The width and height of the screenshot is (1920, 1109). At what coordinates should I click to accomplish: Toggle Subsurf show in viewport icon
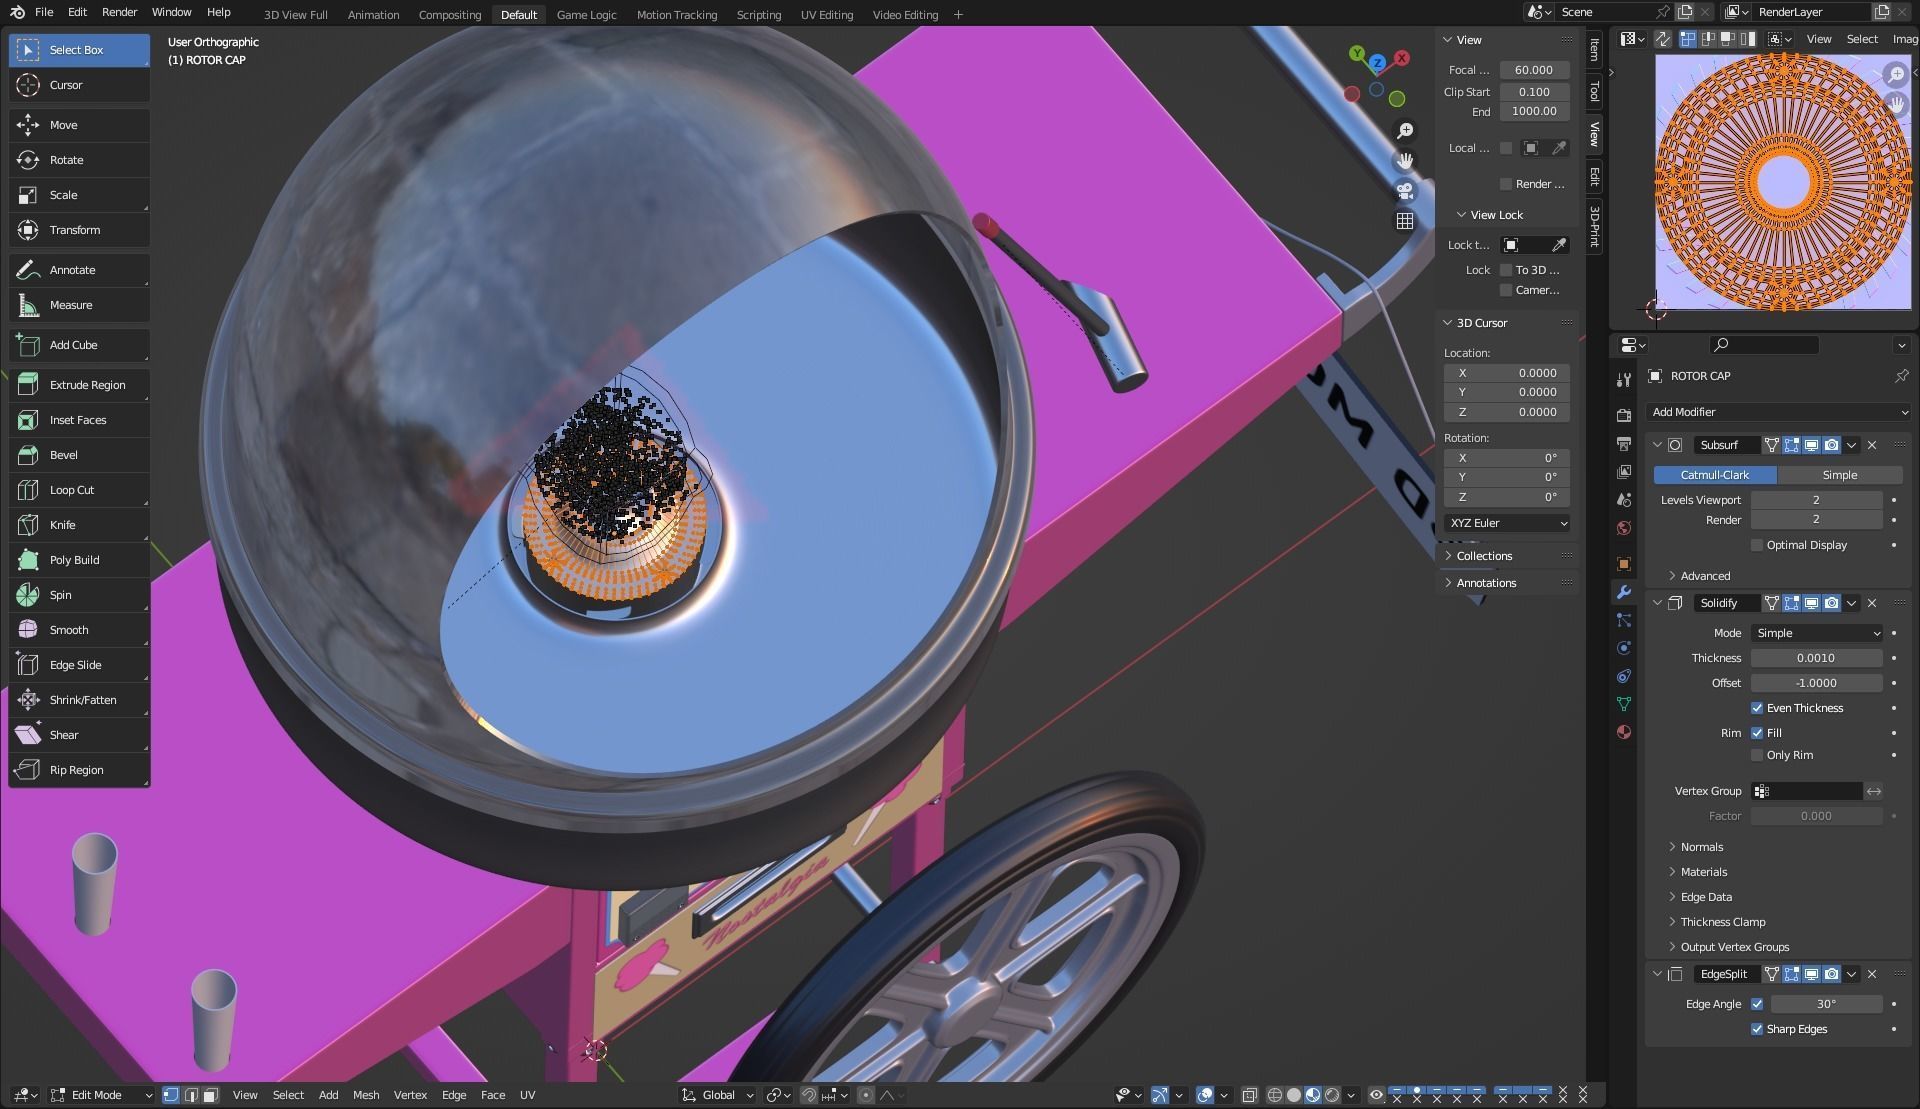pos(1811,445)
